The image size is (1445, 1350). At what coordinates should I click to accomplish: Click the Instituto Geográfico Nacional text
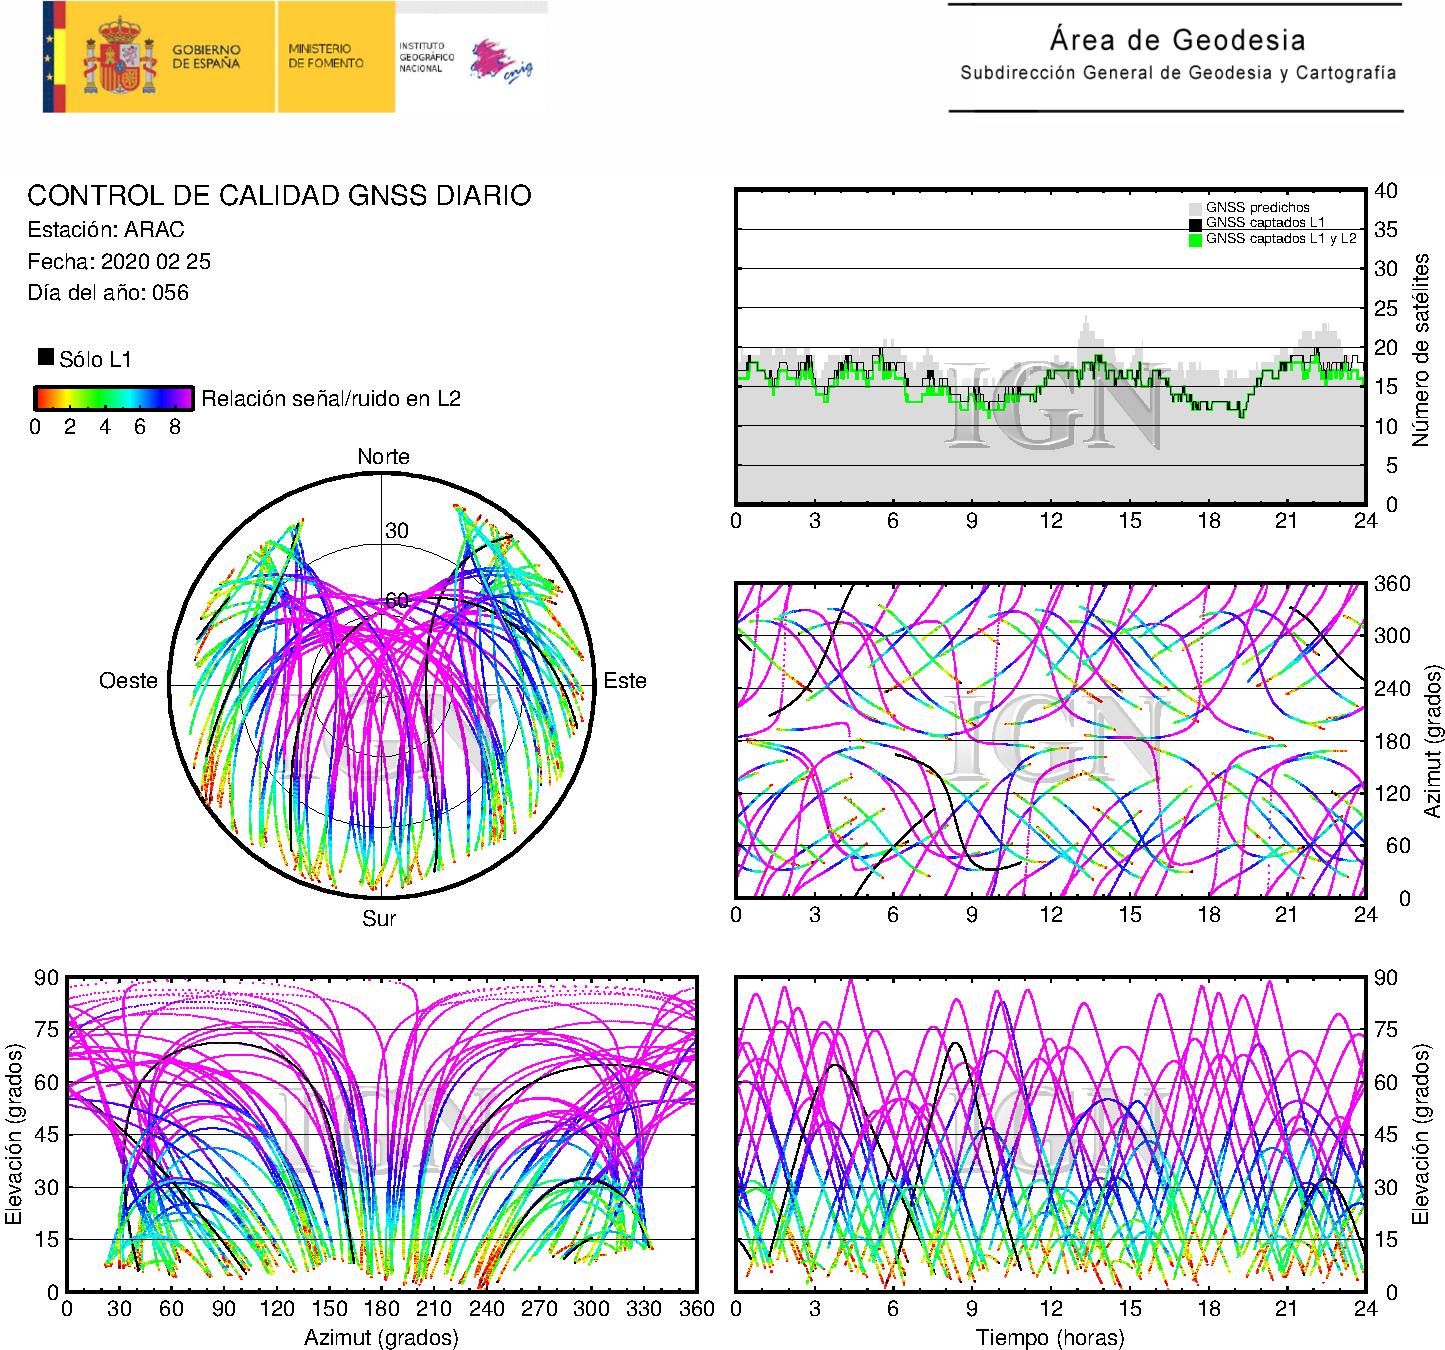coord(426,57)
